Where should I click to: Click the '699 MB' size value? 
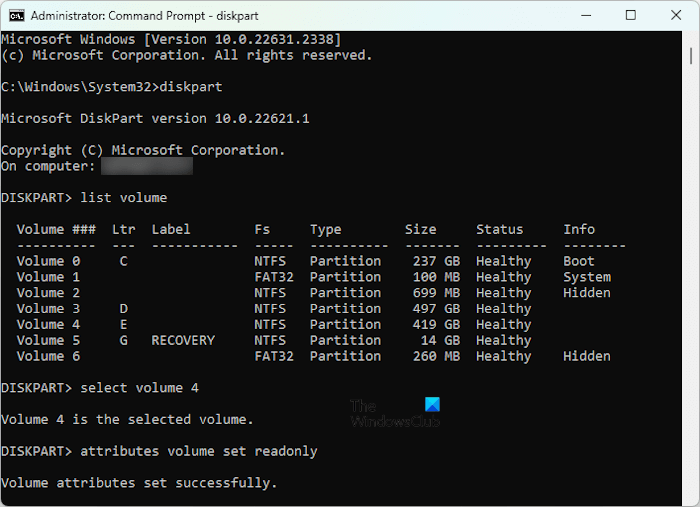pyautogui.click(x=436, y=293)
